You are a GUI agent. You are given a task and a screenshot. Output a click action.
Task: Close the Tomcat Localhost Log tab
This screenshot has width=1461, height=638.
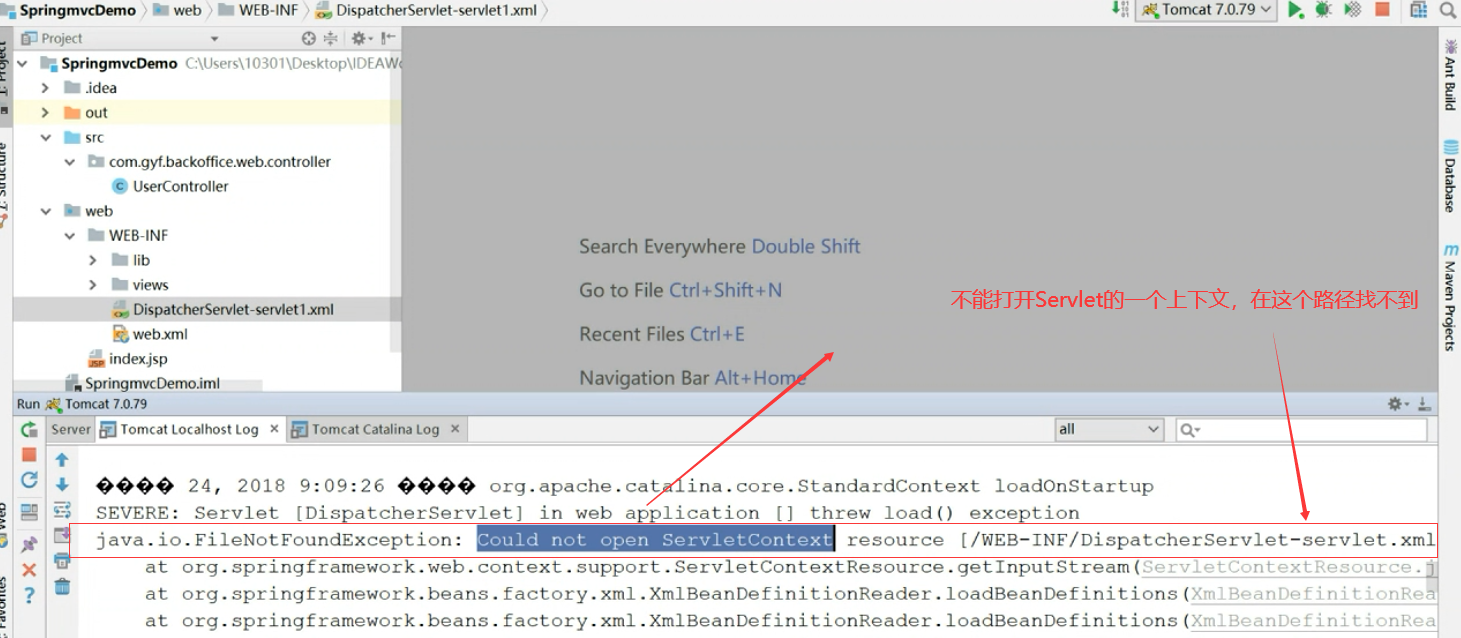tap(274, 429)
